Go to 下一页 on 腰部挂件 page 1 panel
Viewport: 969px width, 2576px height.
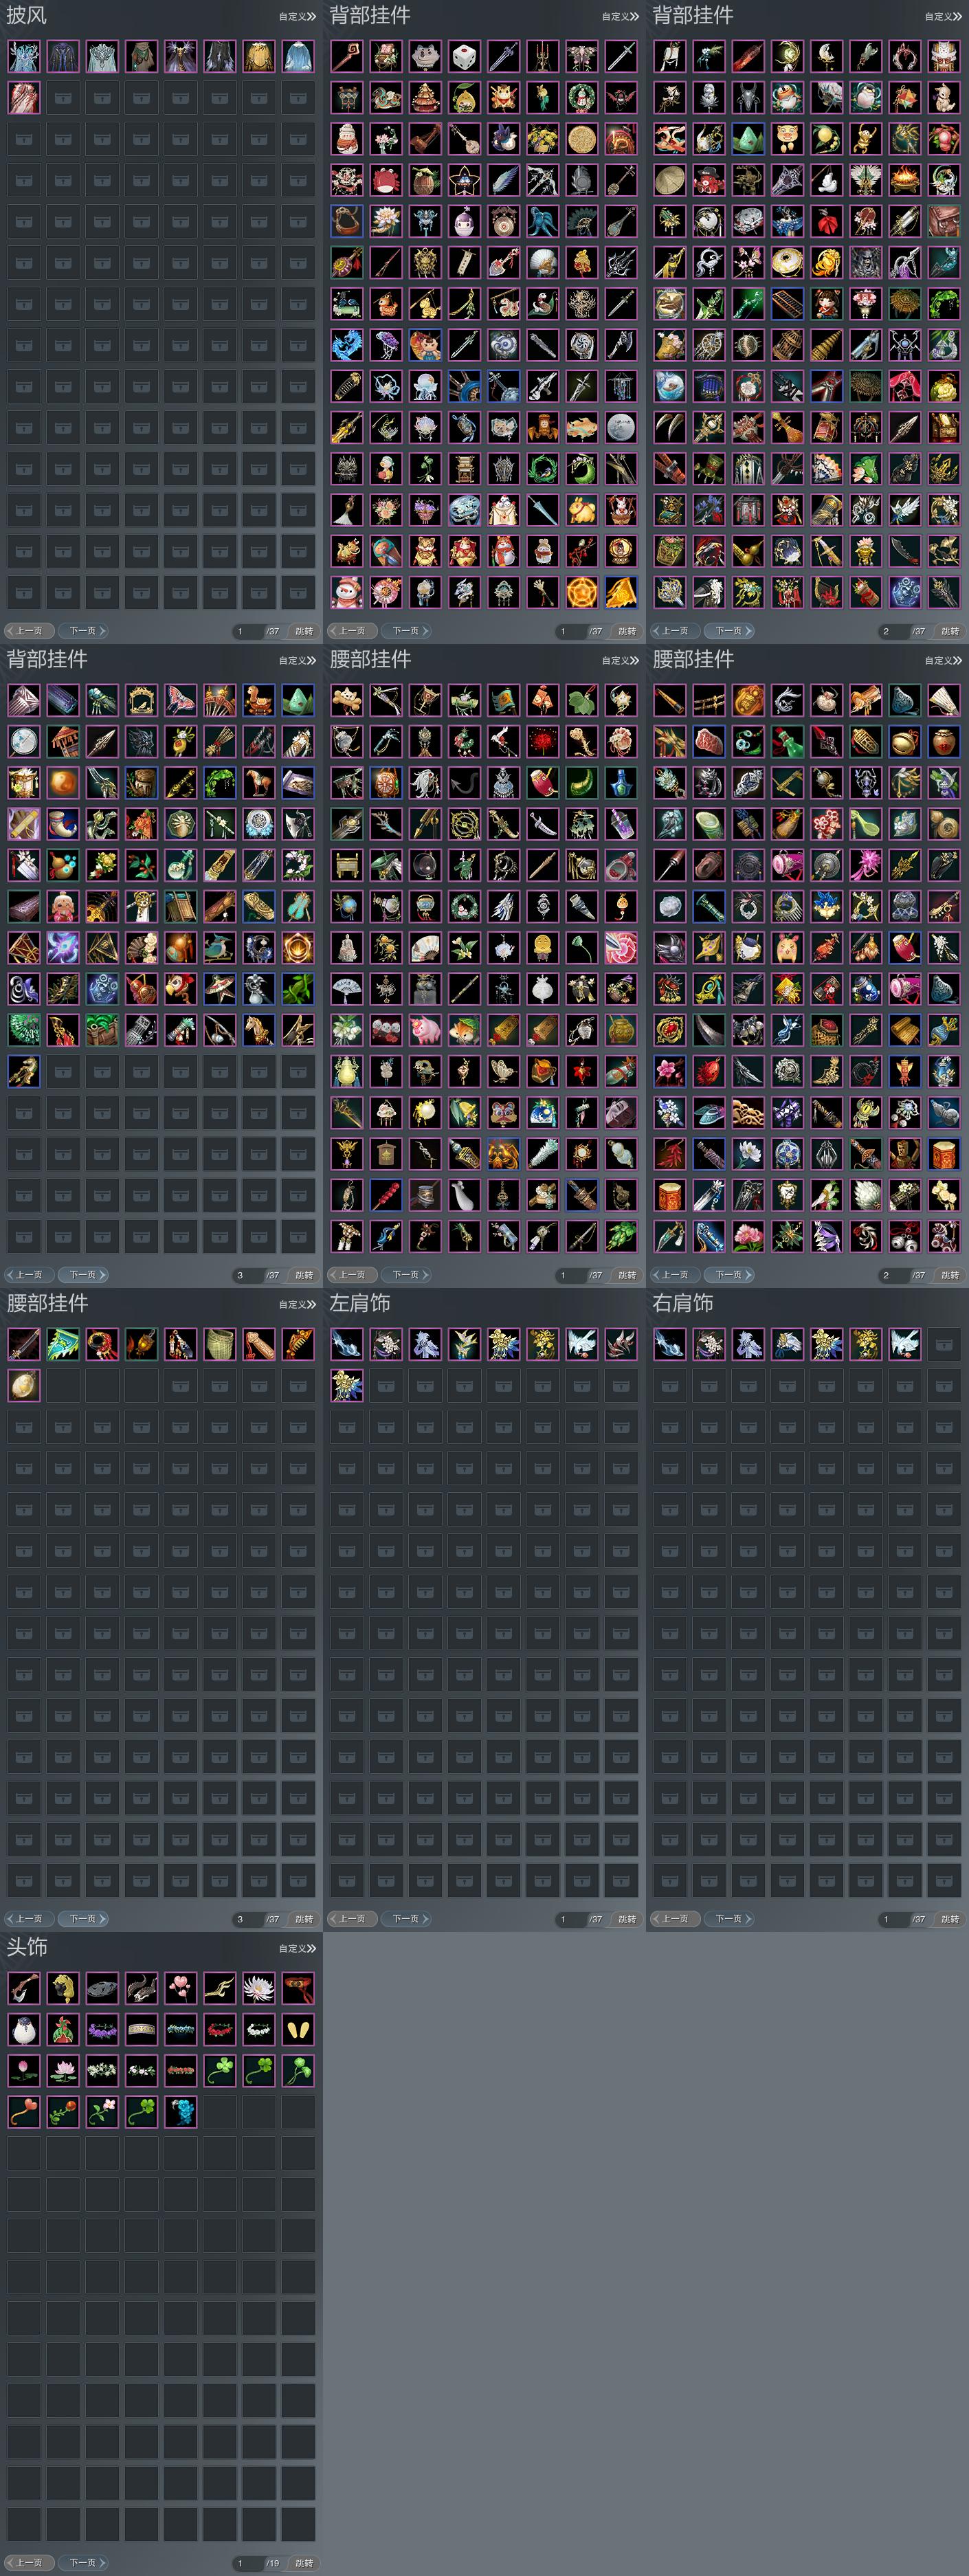click(x=406, y=1275)
